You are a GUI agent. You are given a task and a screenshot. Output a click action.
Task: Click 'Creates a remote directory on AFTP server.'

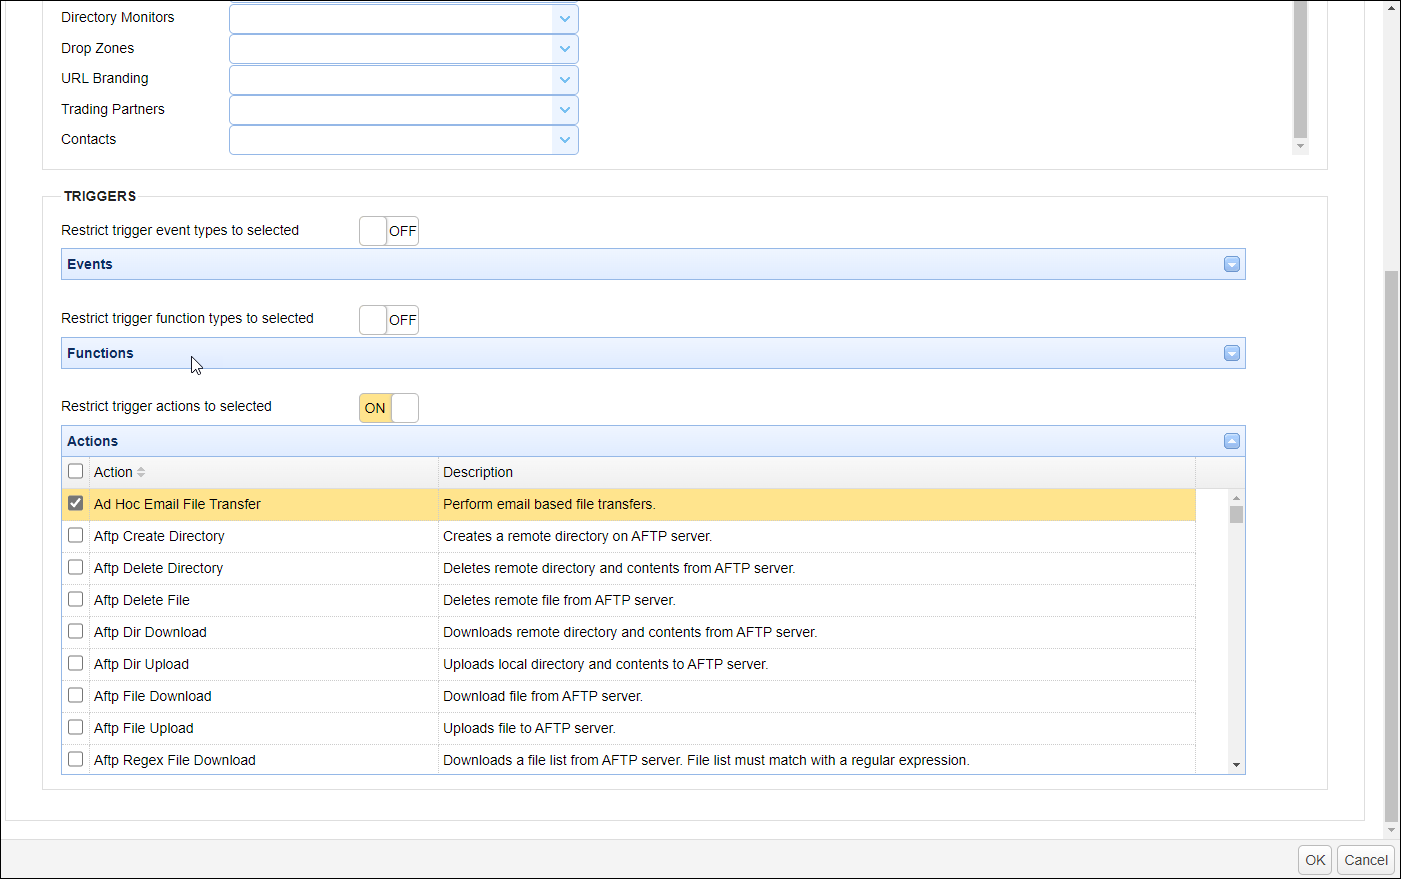[577, 536]
